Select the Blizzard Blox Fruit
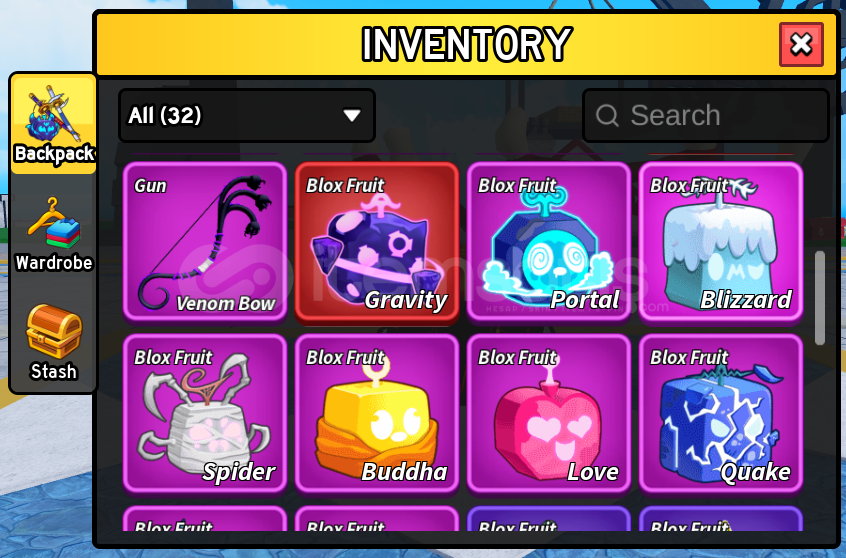The image size is (846, 558). coord(721,242)
